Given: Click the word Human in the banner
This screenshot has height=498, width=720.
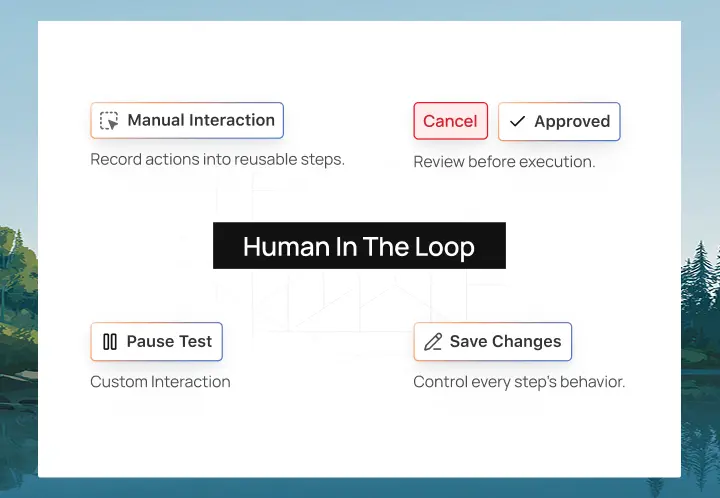Looking at the screenshot, I should [276, 247].
